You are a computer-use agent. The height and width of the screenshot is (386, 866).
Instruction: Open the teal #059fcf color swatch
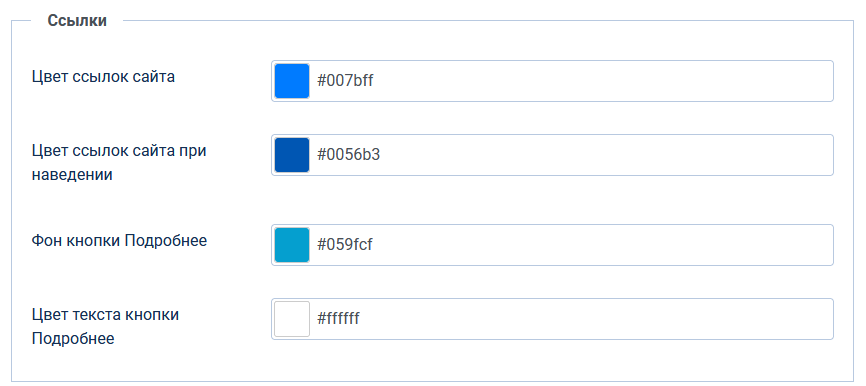point(292,245)
